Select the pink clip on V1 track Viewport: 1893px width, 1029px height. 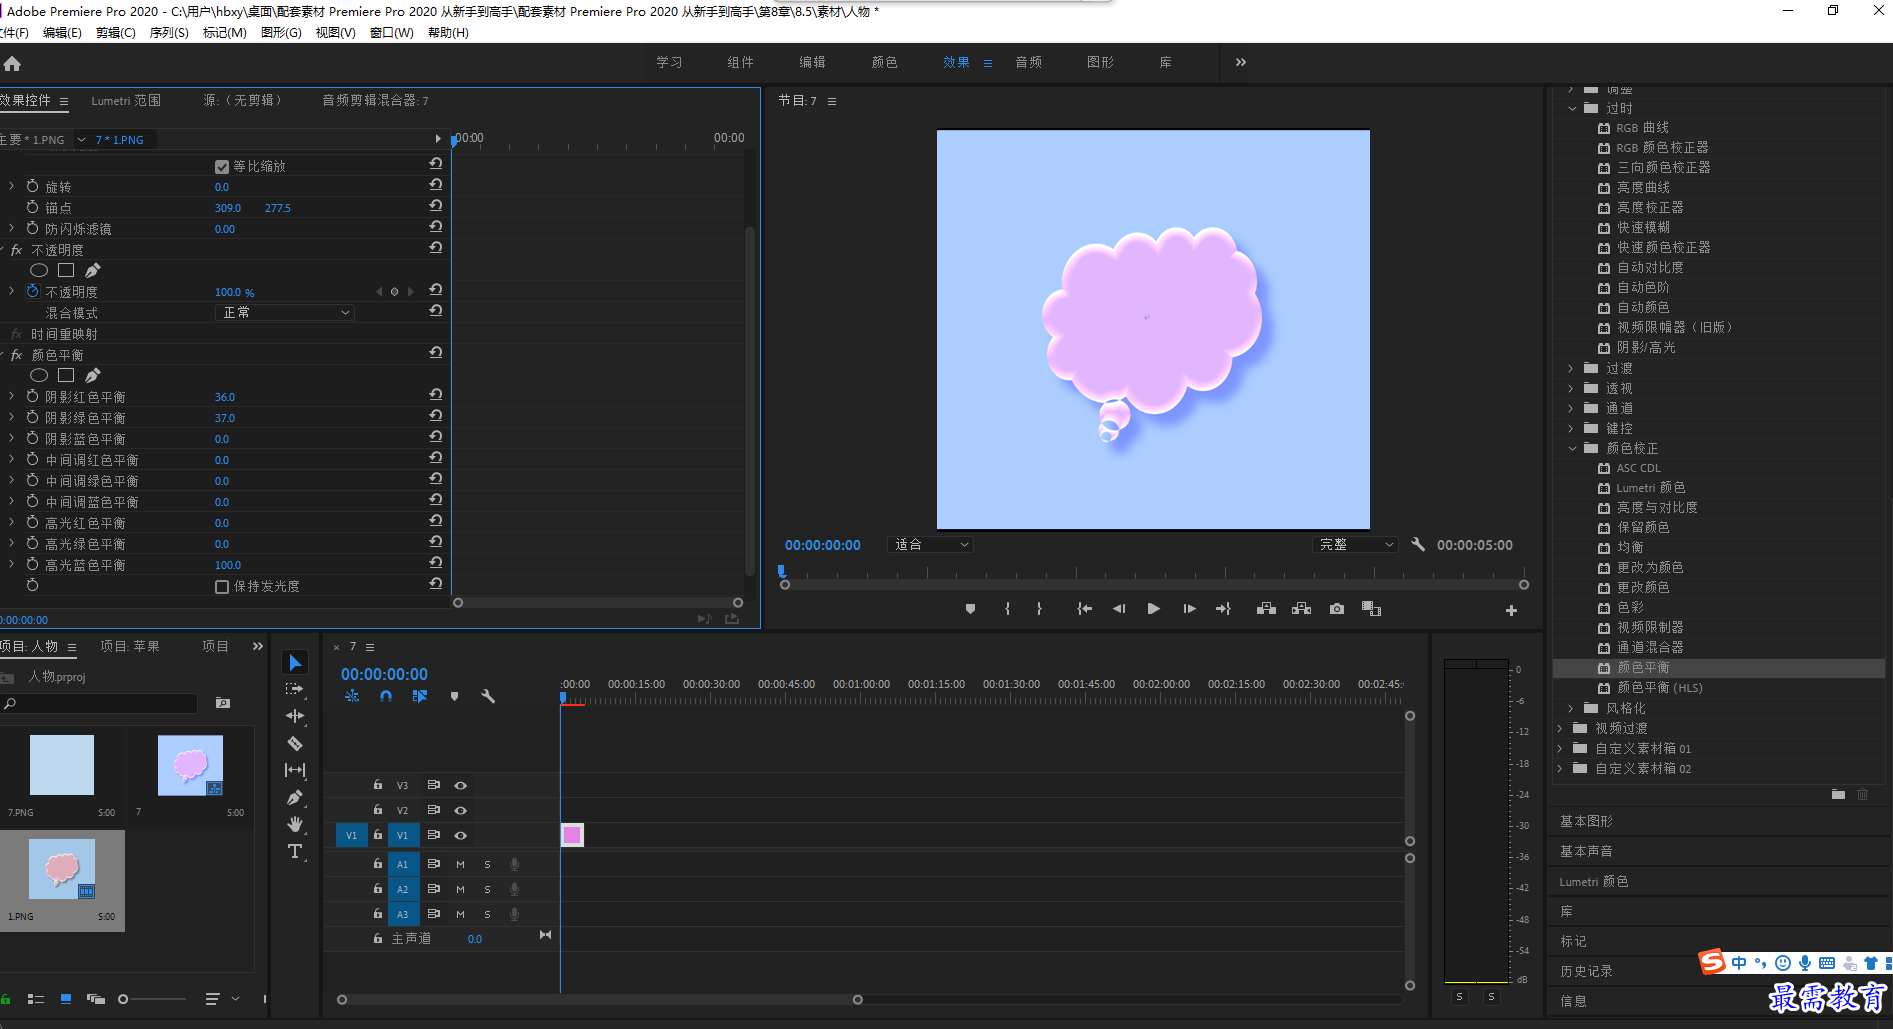572,835
